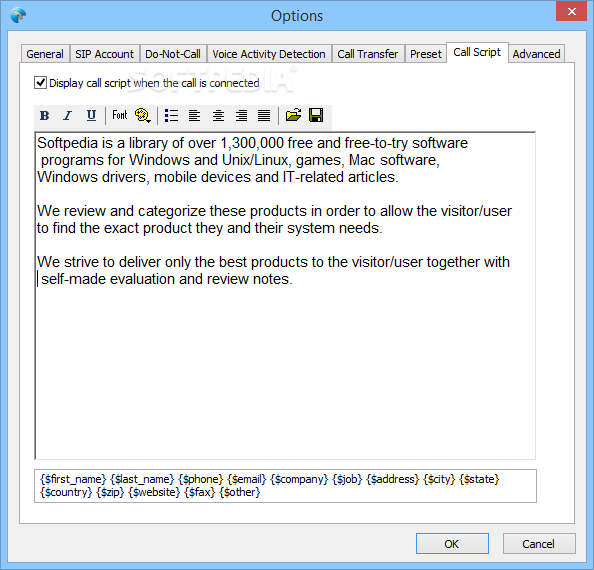Click the {$job} placeholder
This screenshot has height=570, width=594.
[347, 479]
